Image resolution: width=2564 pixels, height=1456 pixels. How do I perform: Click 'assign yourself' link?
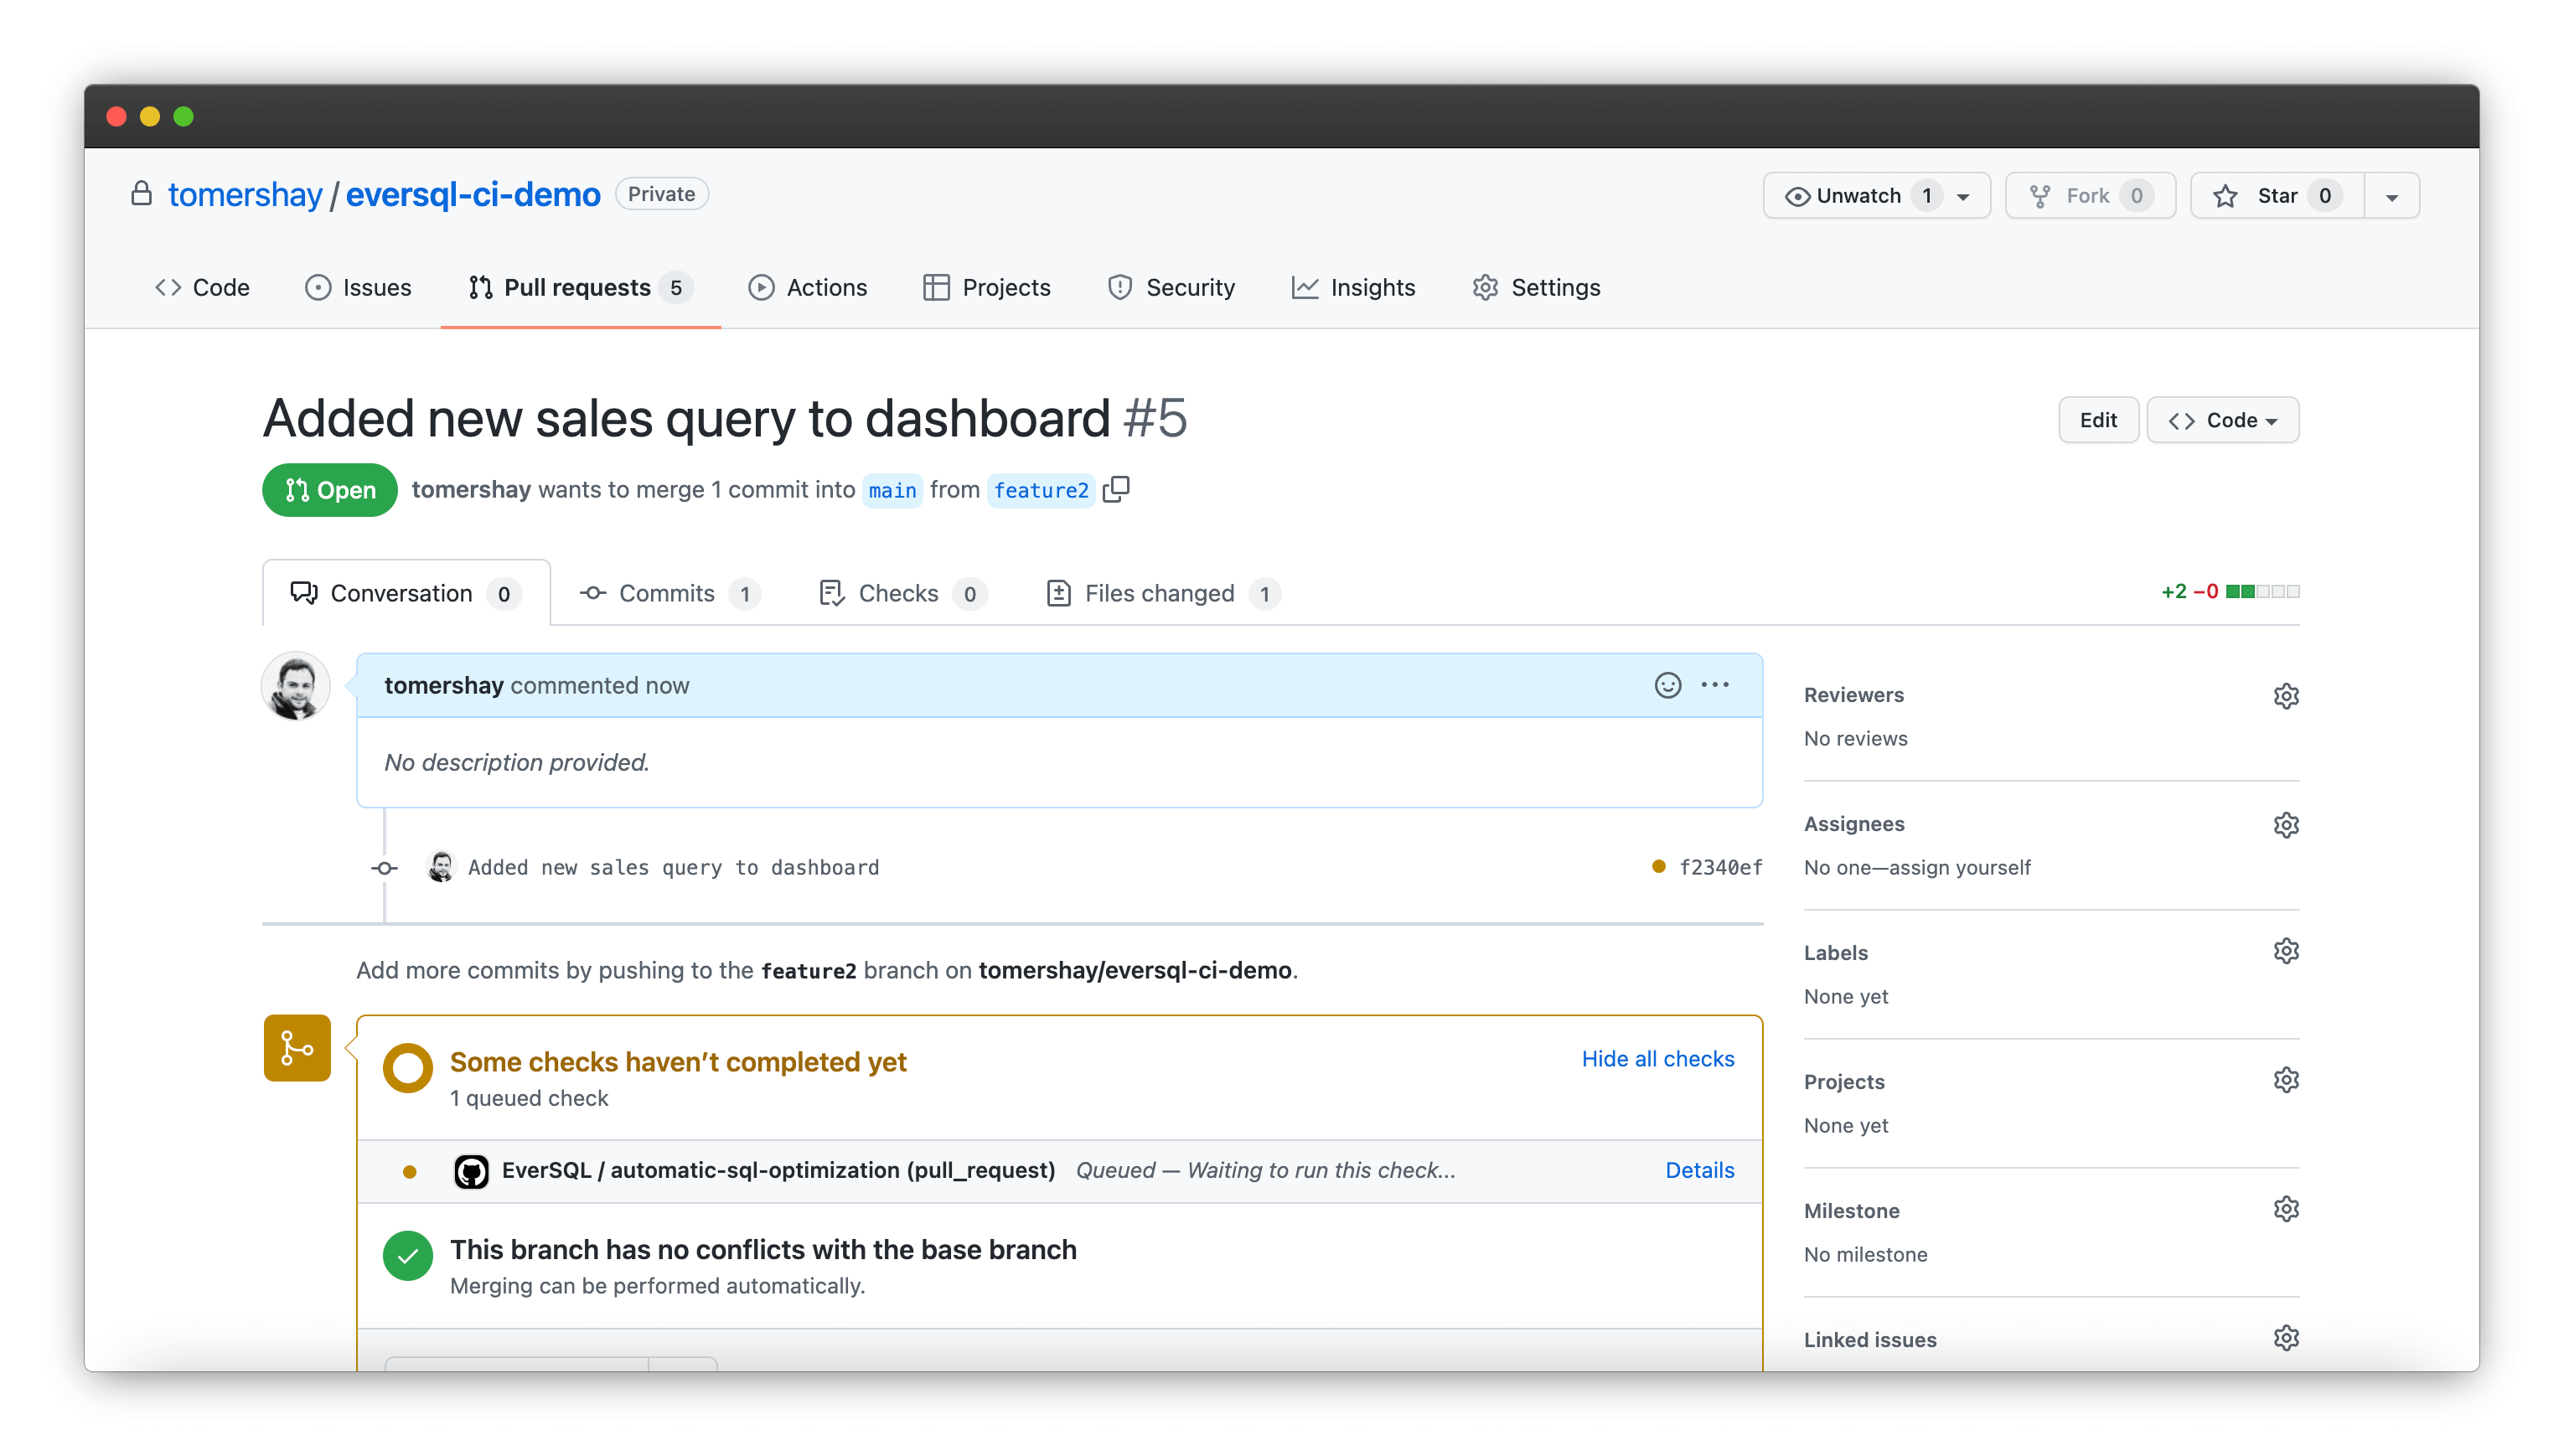coord(1960,868)
